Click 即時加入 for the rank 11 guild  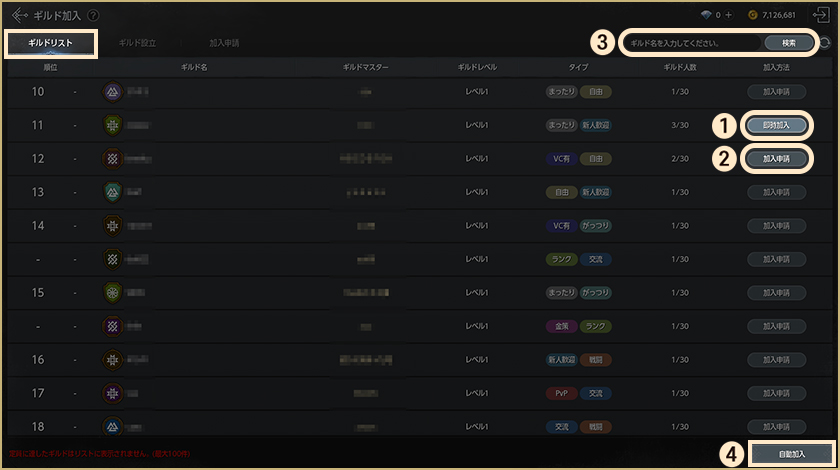coord(776,125)
